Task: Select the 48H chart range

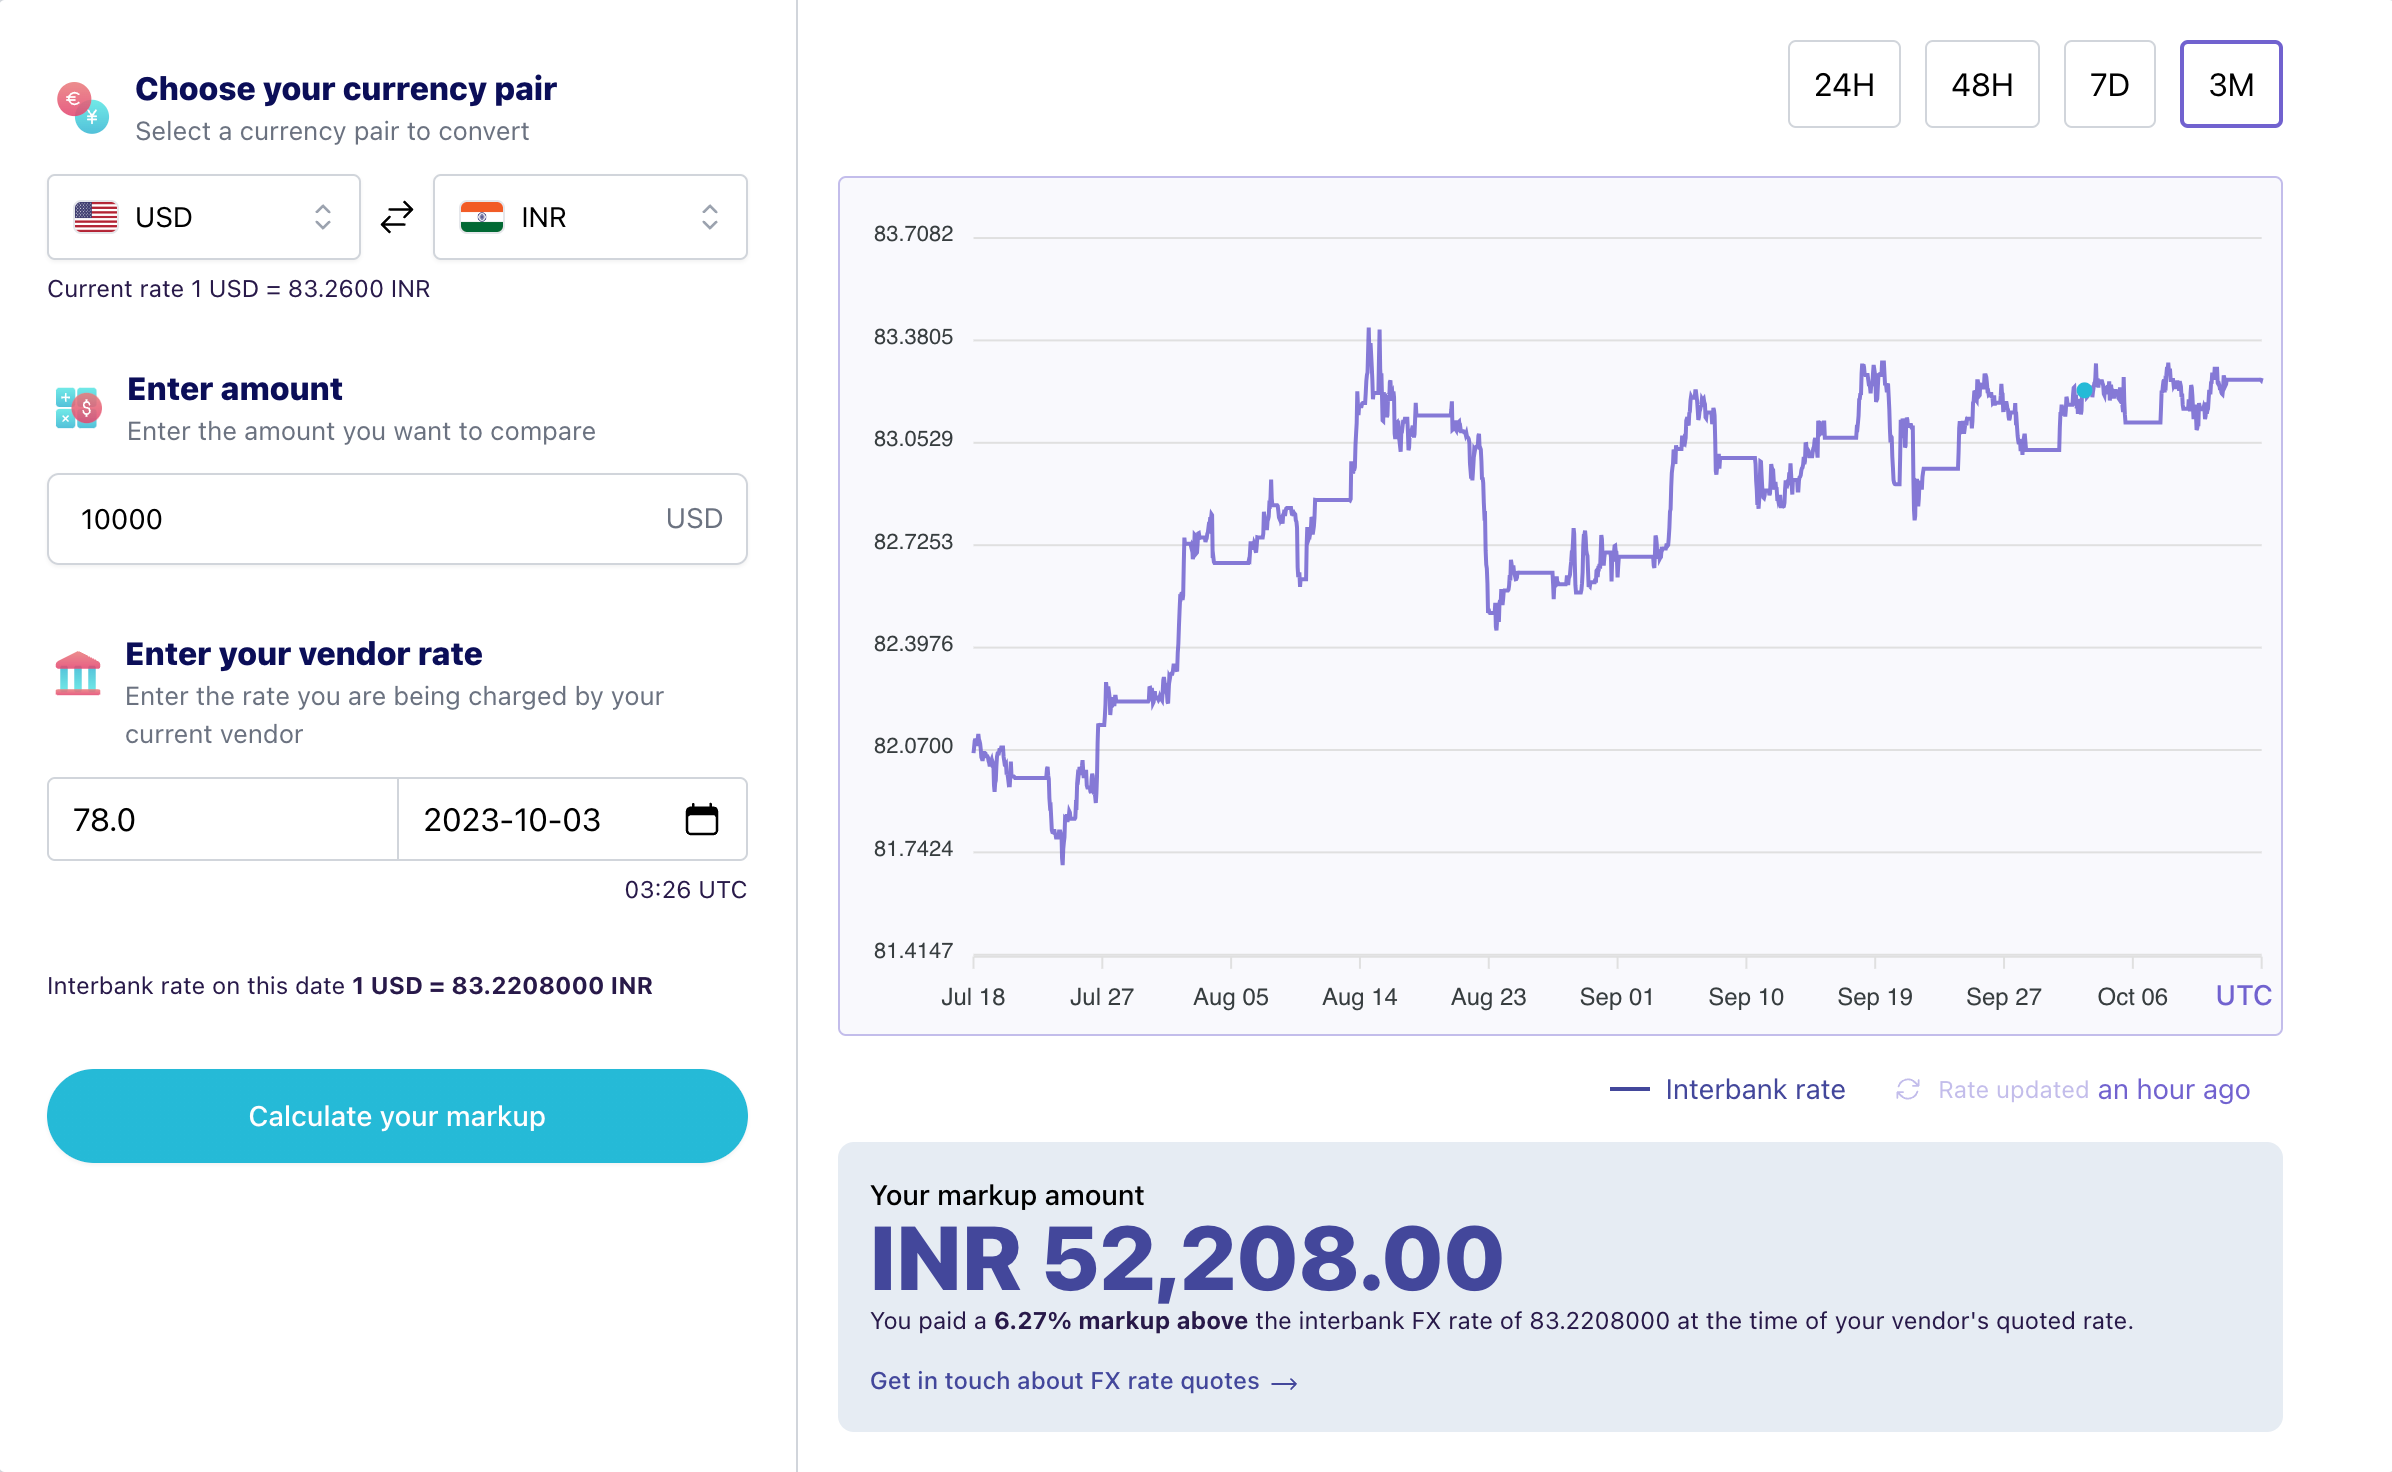Action: [1982, 84]
